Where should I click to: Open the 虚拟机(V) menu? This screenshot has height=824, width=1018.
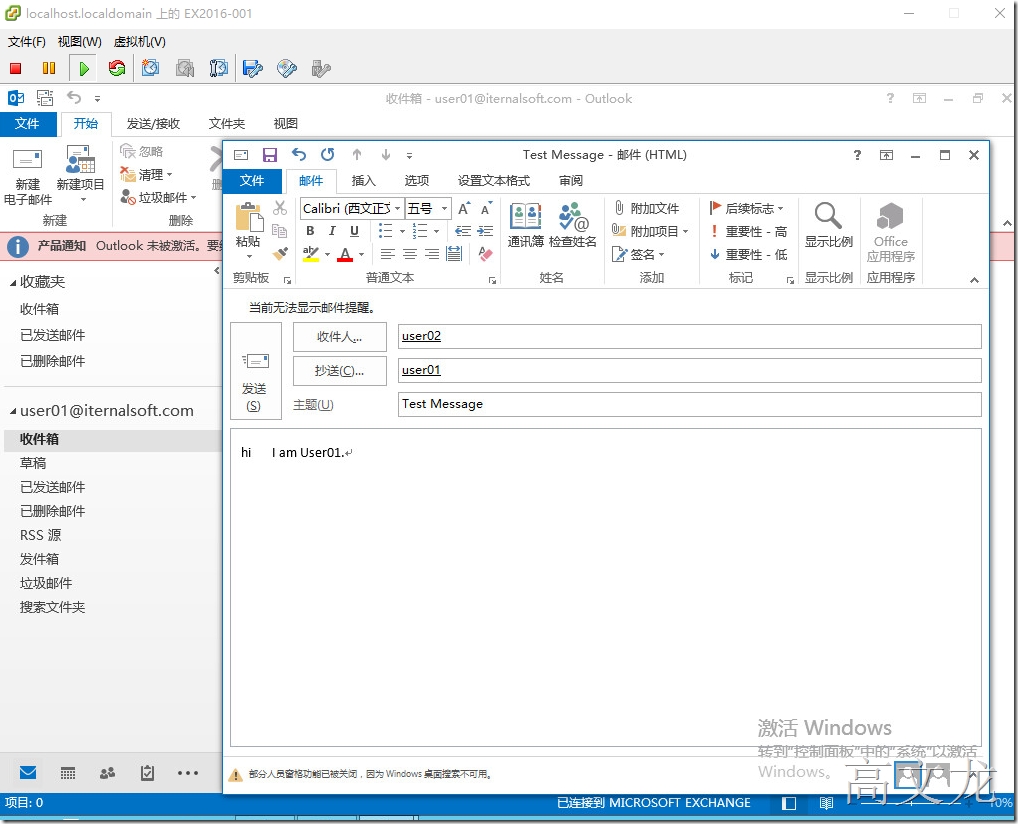coord(140,42)
